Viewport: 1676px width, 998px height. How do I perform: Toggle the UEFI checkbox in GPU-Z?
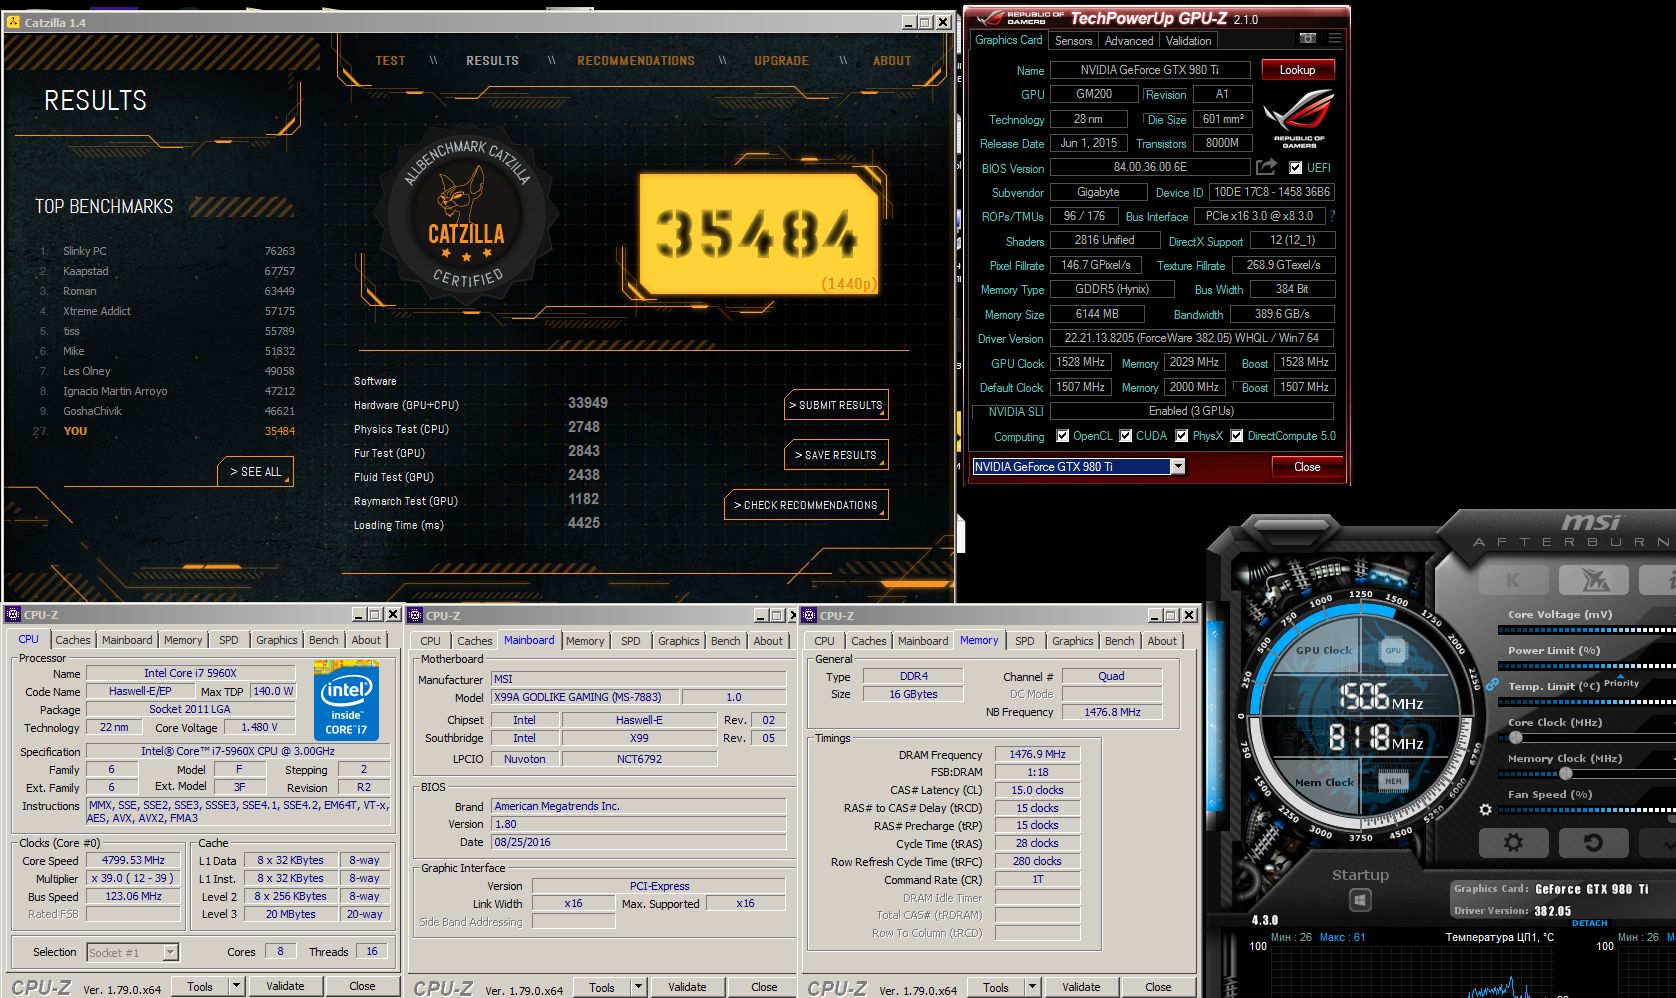(1295, 167)
